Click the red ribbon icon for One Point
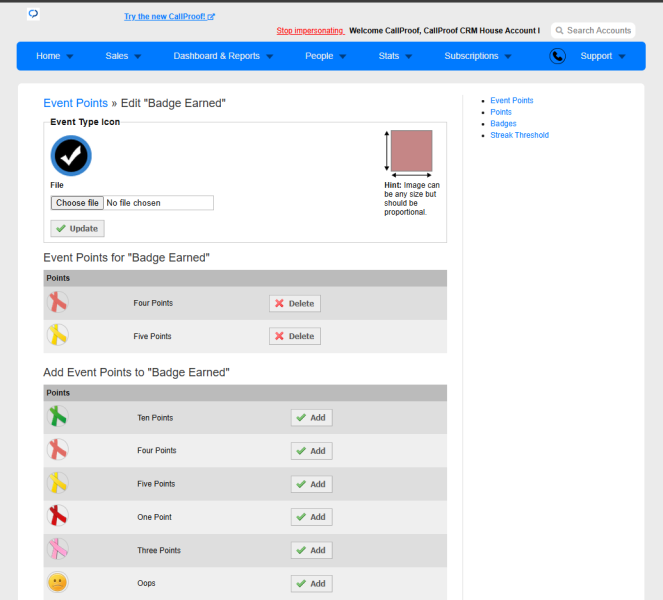This screenshot has height=600, width=663. click(x=58, y=516)
